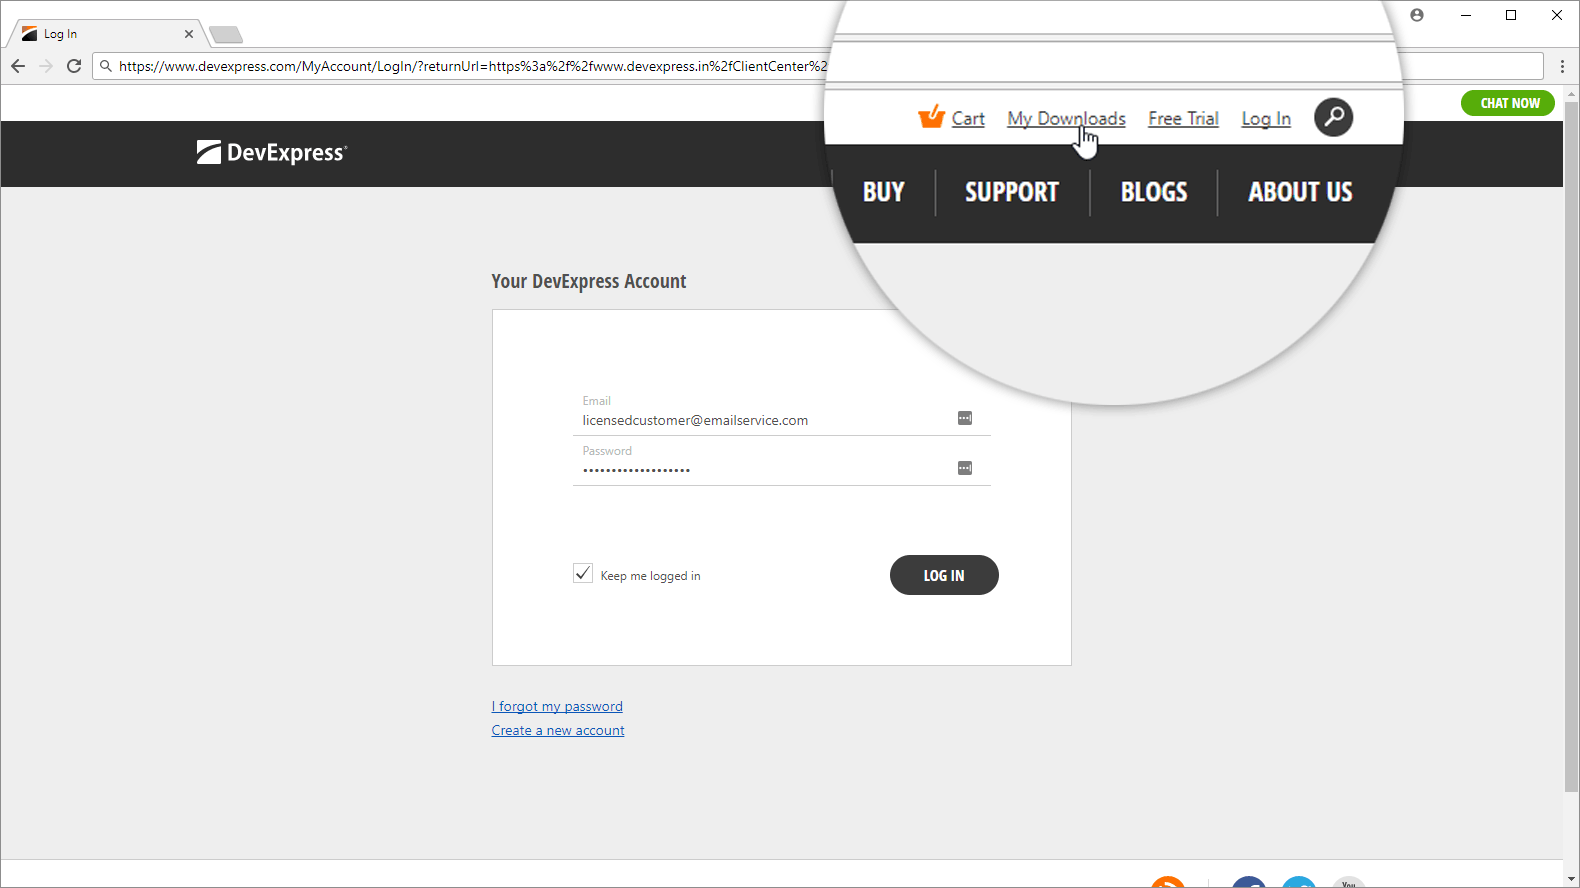The height and width of the screenshot is (888, 1580).
Task: Maximize the browser window
Action: 1511,15
